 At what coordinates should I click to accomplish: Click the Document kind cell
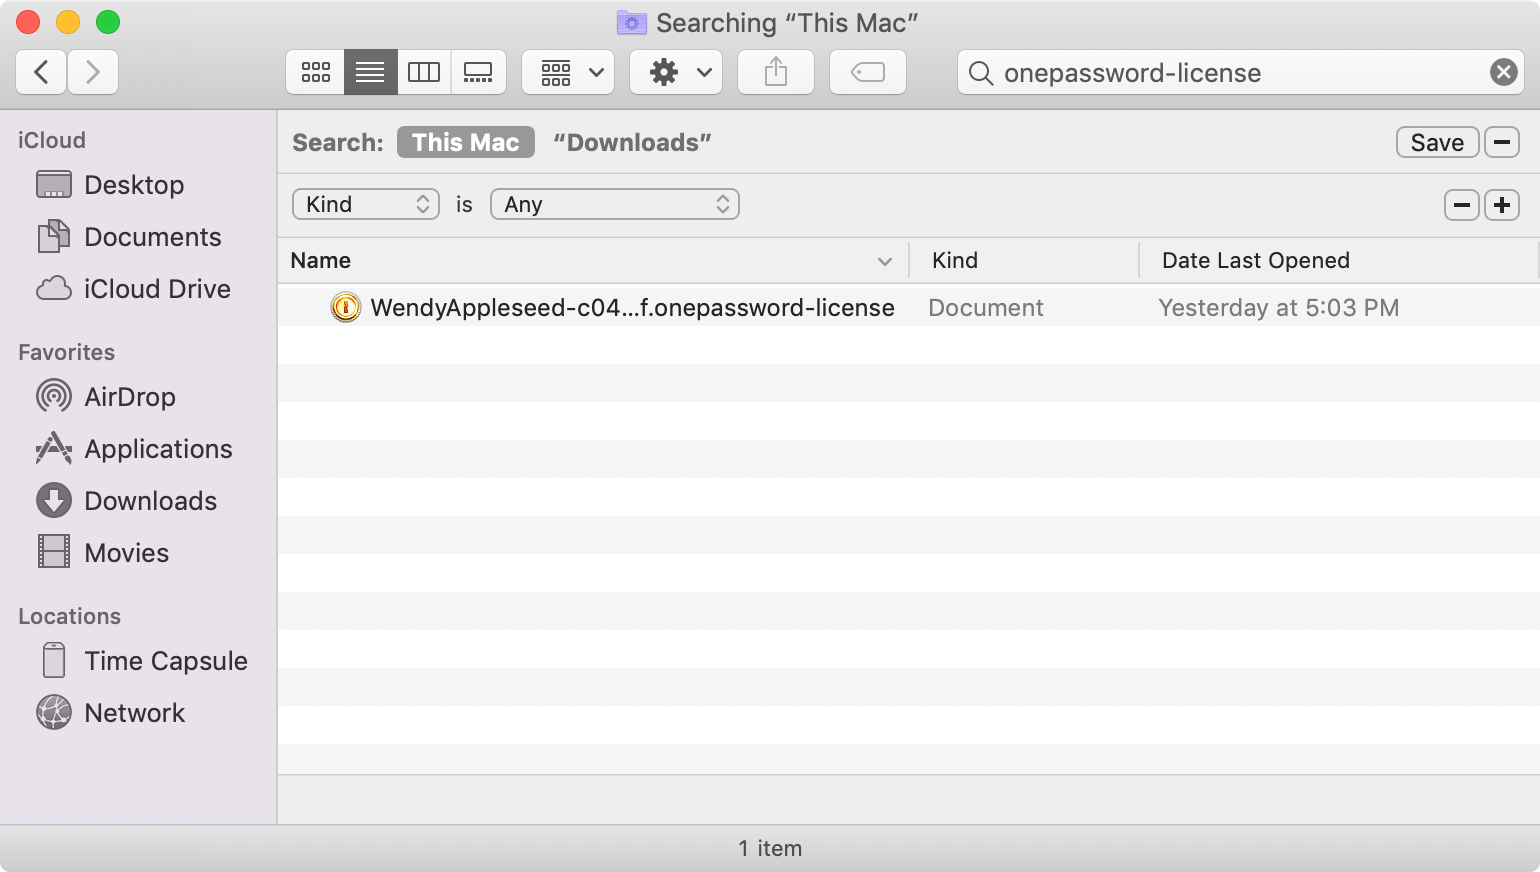986,307
